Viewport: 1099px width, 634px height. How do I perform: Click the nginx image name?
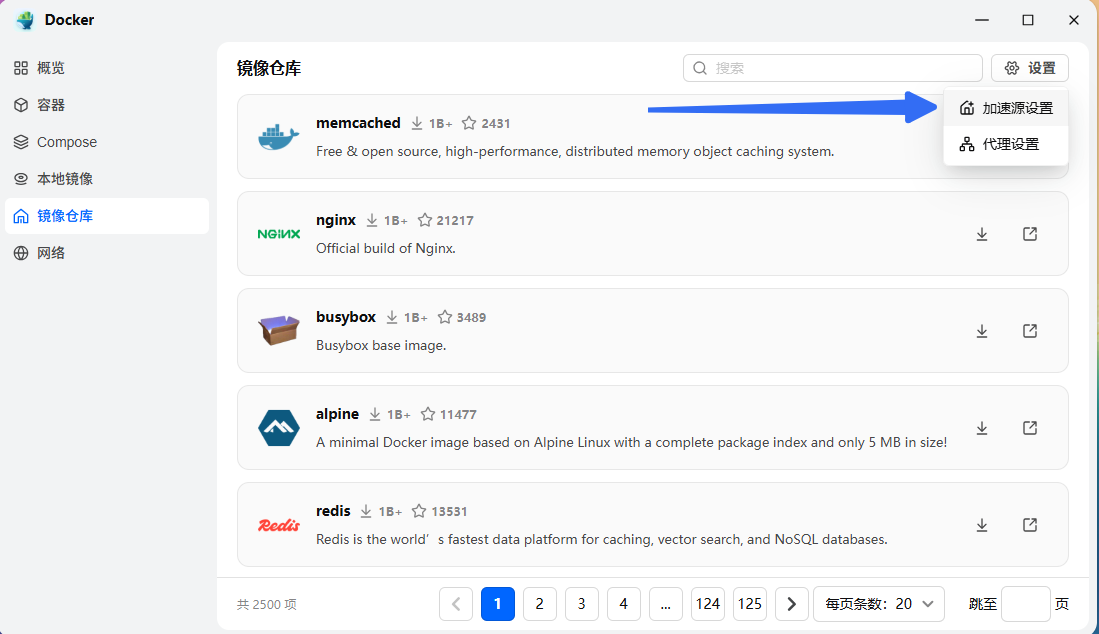click(336, 220)
